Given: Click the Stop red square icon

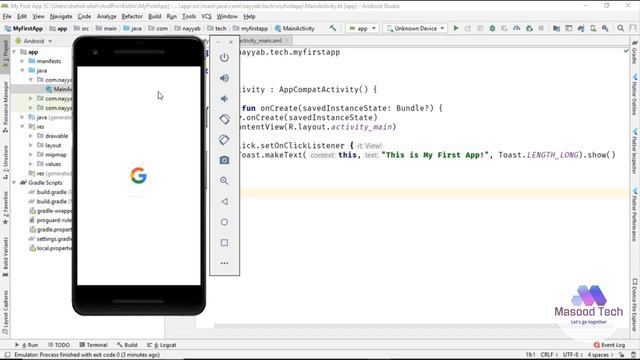Looking at the screenshot, I should (541, 28).
